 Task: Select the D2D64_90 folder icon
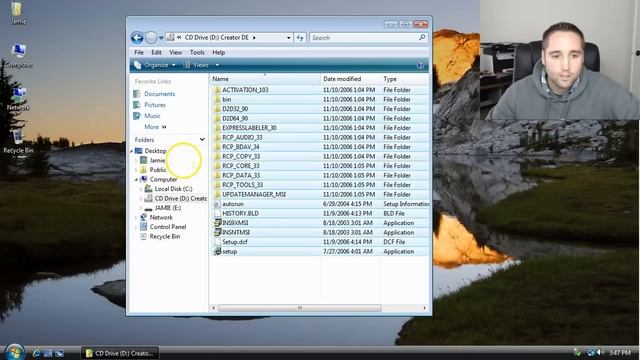click(217, 118)
